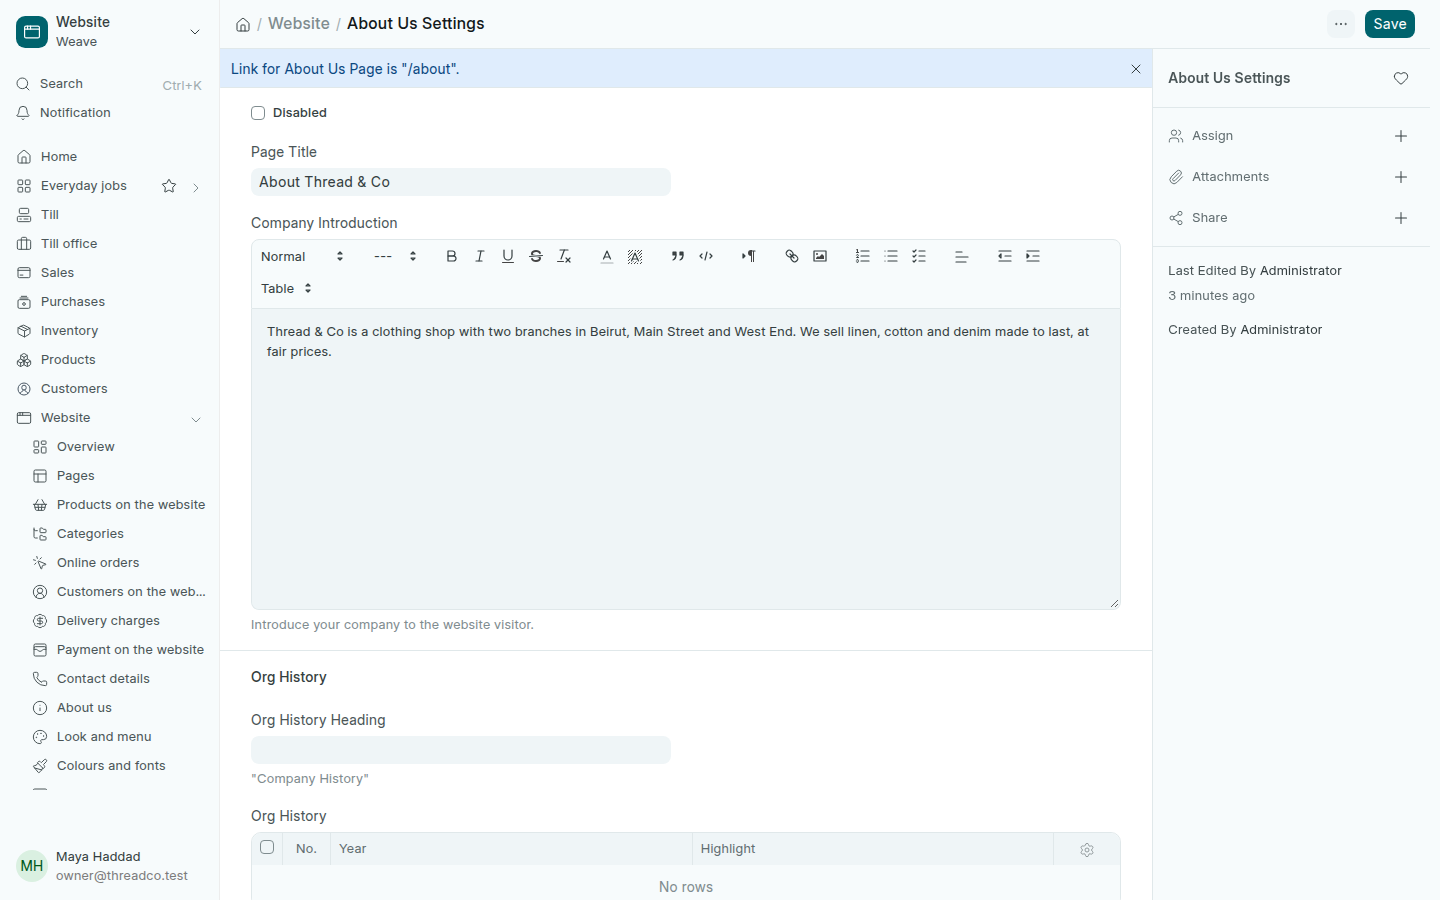This screenshot has width=1440, height=900.
Task: Dismiss the About Us link banner
Action: click(x=1136, y=69)
